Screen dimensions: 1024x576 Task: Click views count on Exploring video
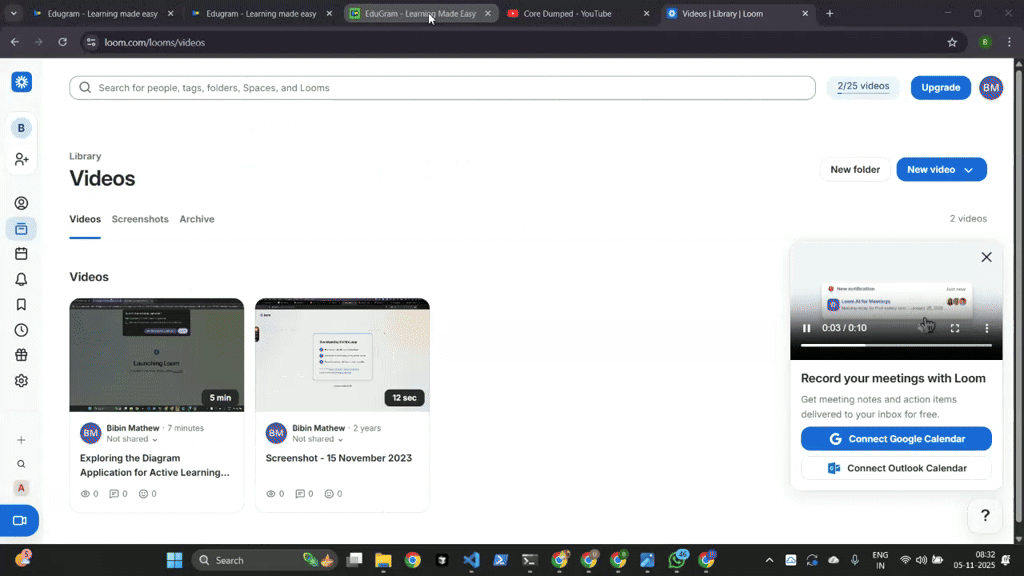[x=89, y=494]
